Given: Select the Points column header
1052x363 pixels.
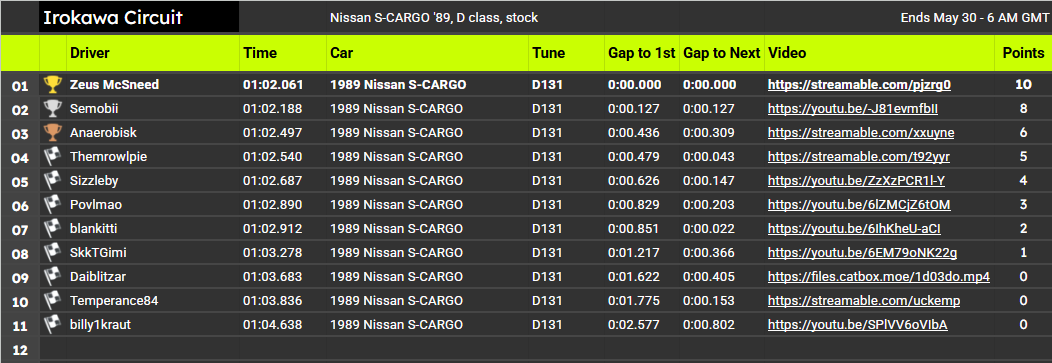Looking at the screenshot, I should 1023,53.
